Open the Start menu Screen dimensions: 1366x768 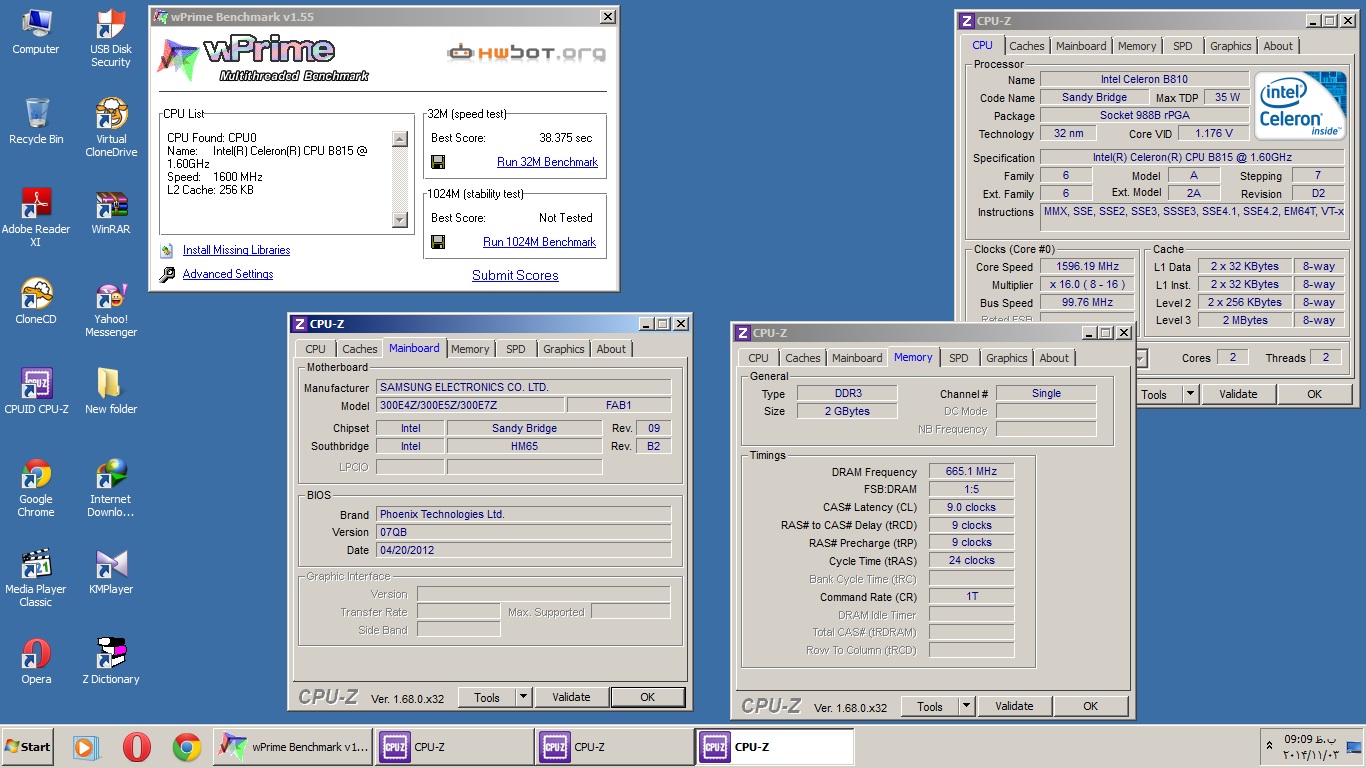pyautogui.click(x=27, y=747)
